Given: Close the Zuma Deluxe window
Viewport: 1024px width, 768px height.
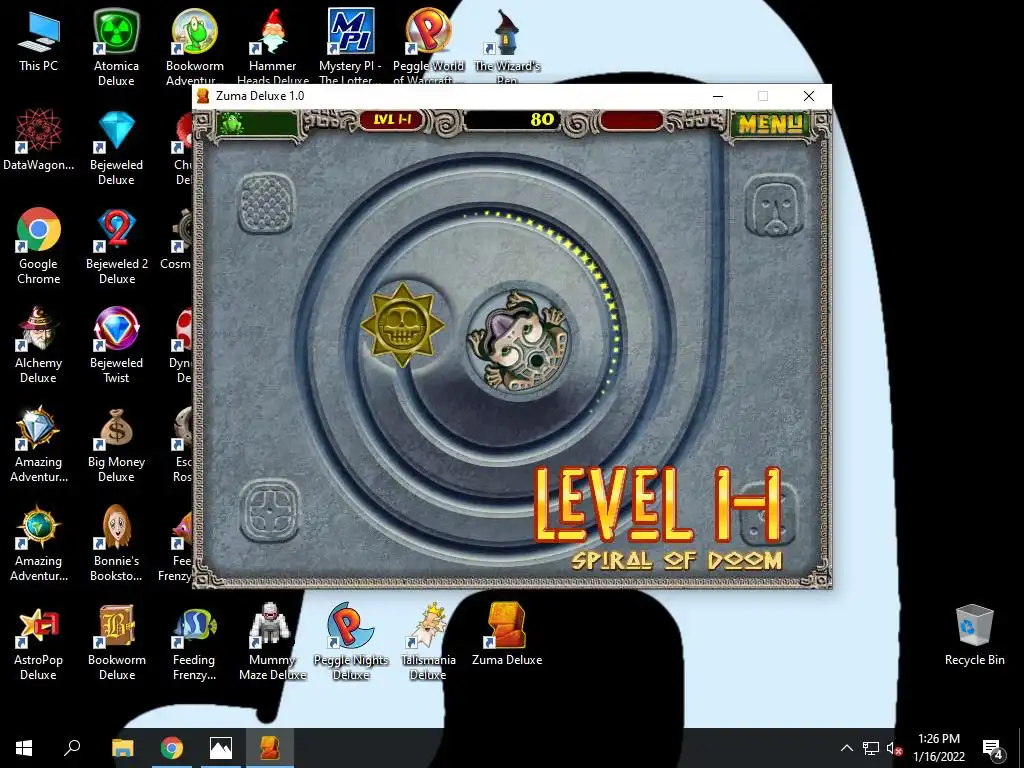Looking at the screenshot, I should click(808, 96).
